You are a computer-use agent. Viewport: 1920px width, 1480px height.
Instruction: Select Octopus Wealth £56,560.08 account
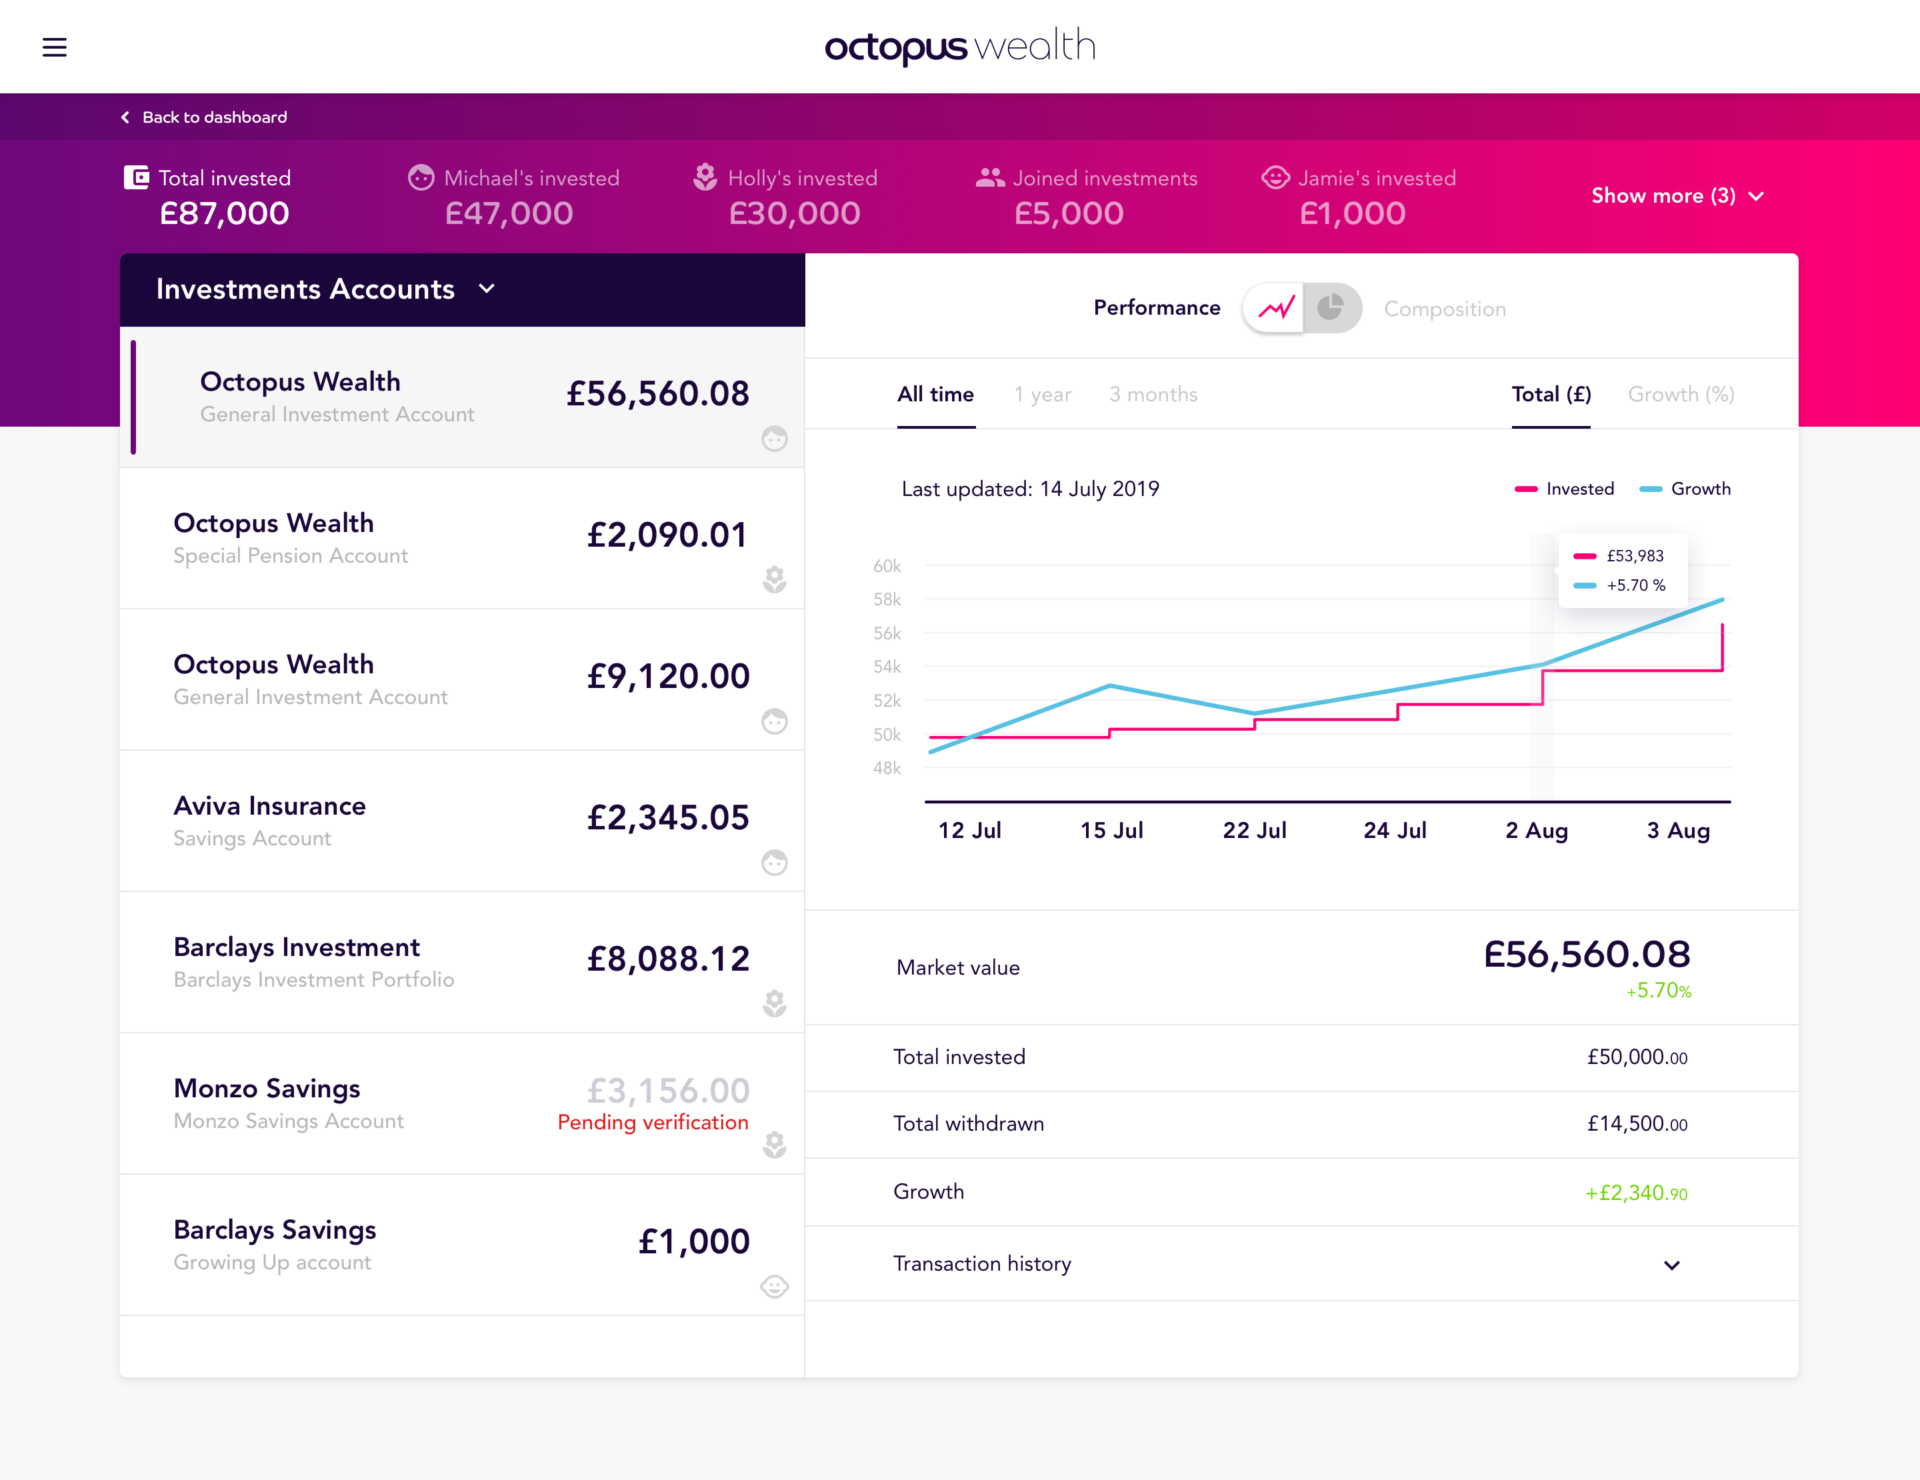coord(462,397)
